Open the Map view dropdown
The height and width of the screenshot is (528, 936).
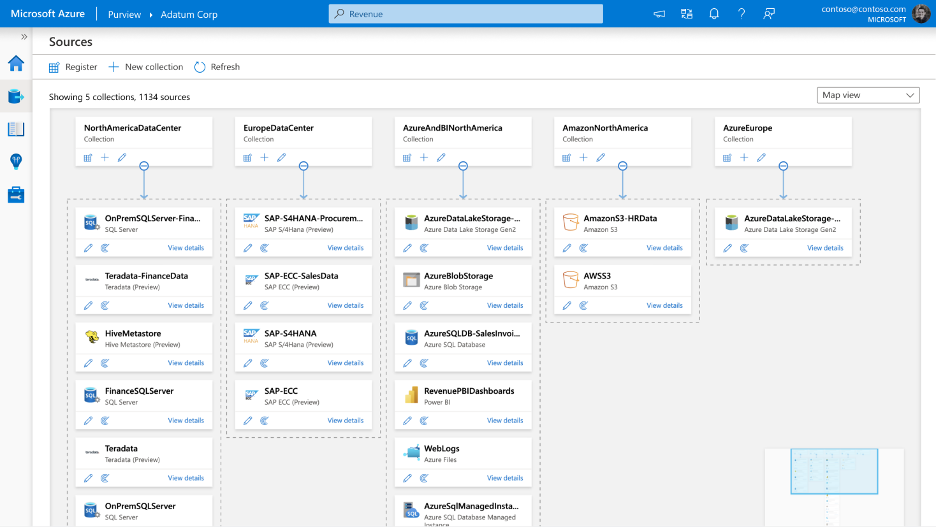tap(868, 95)
